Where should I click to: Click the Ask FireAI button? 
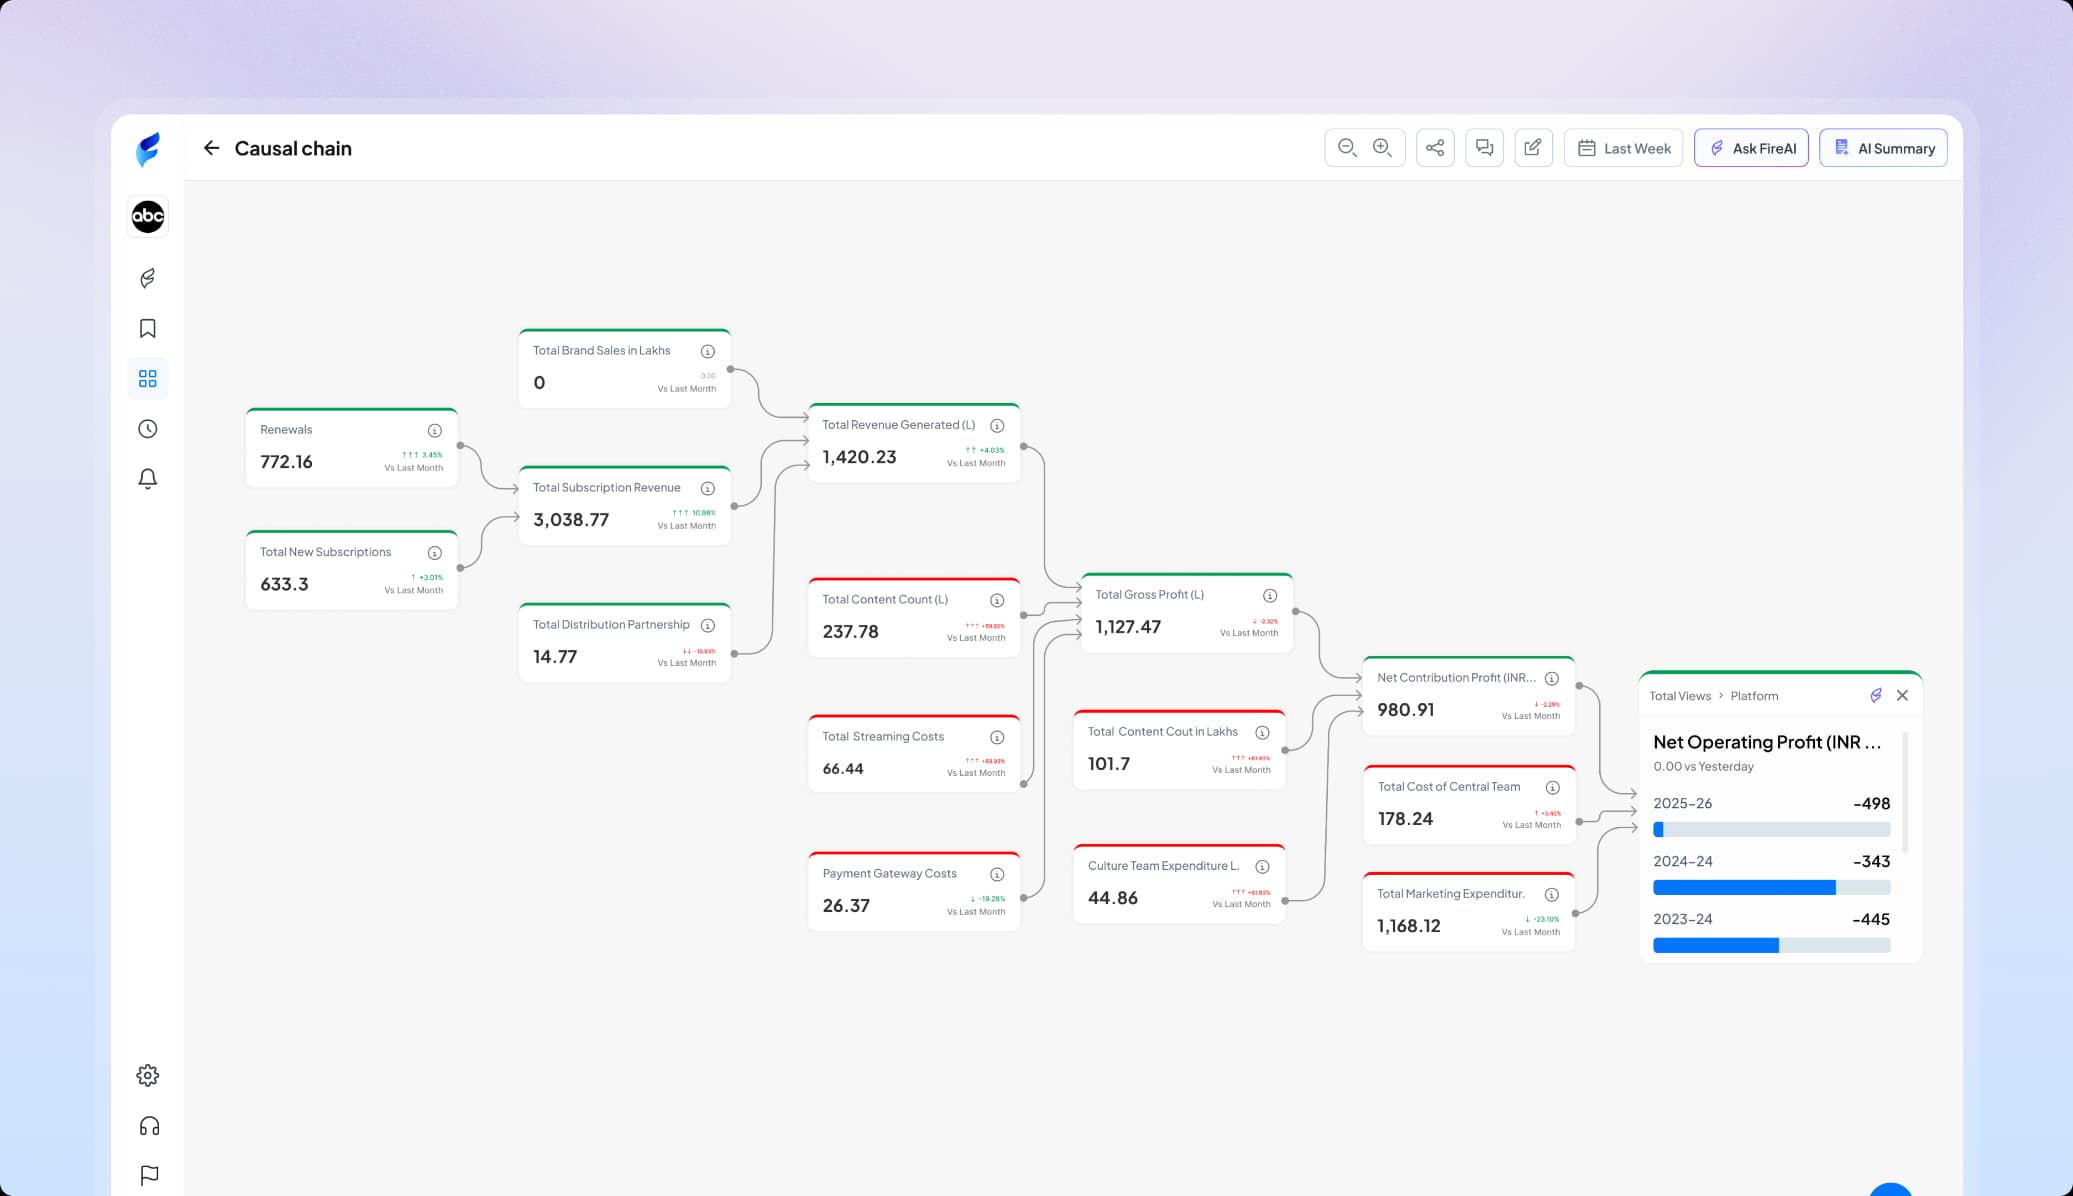[x=1751, y=148]
